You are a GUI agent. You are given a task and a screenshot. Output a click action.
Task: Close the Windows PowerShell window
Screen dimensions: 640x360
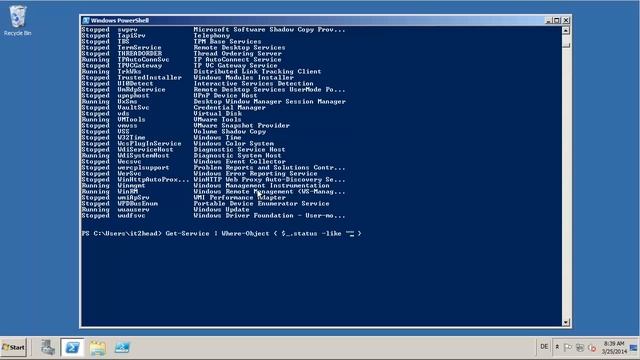(x=566, y=20)
